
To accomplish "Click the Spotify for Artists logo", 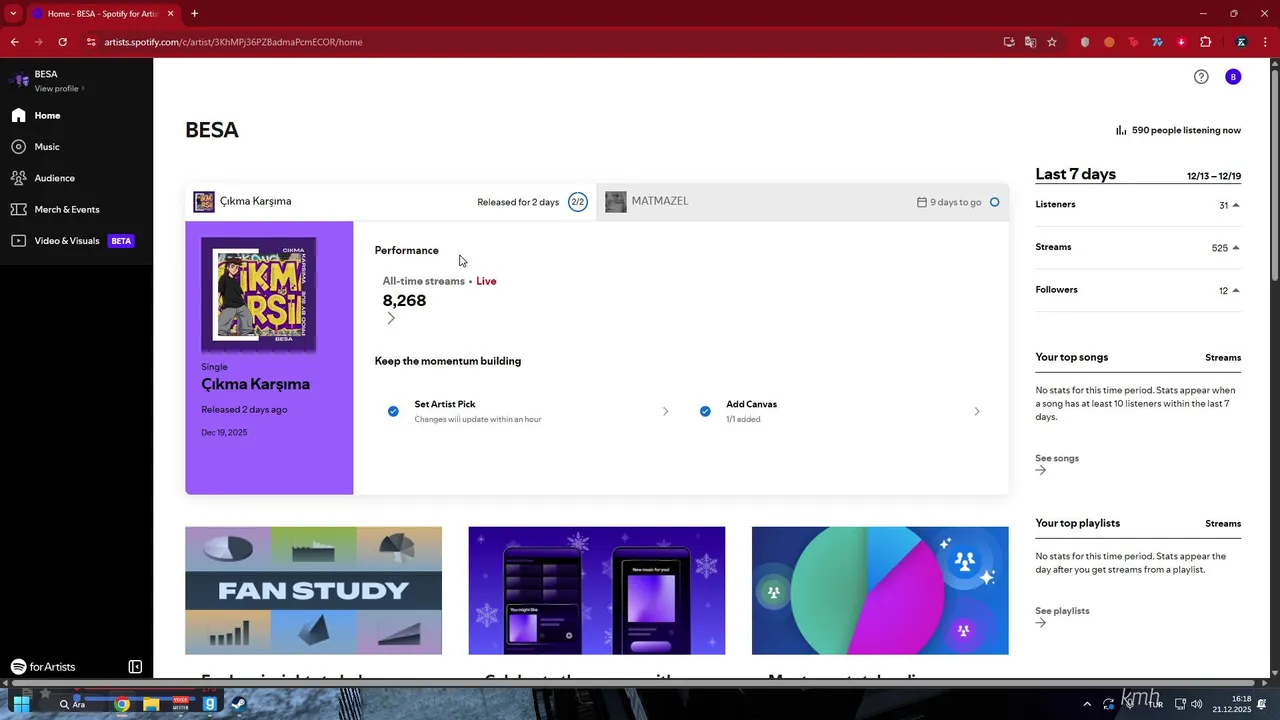I will [43, 667].
